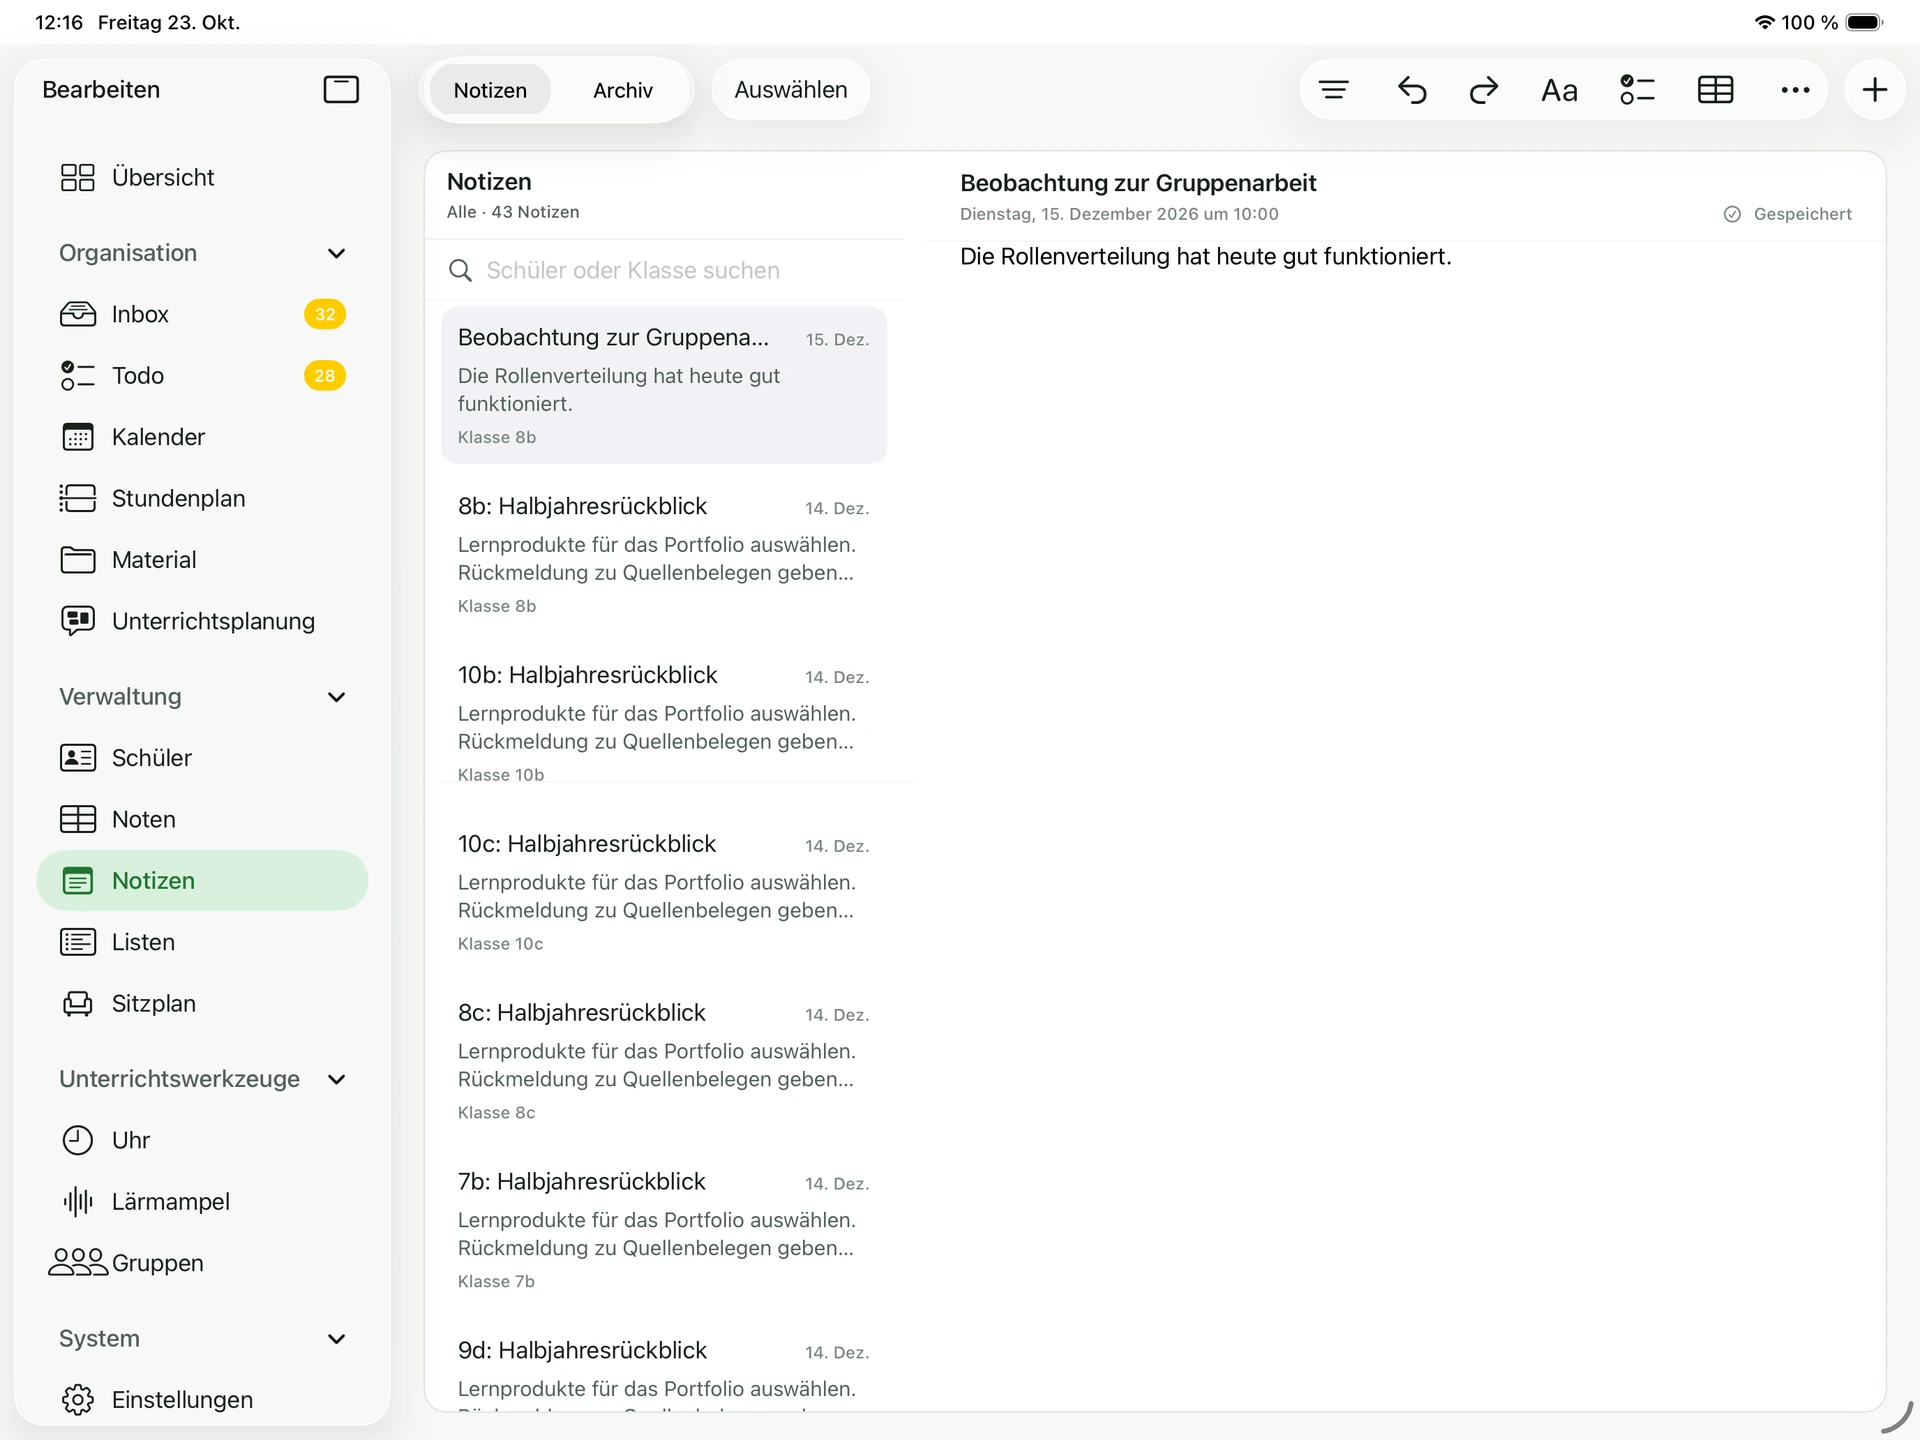Tap Bearbeiten in the sidebar header

point(101,90)
